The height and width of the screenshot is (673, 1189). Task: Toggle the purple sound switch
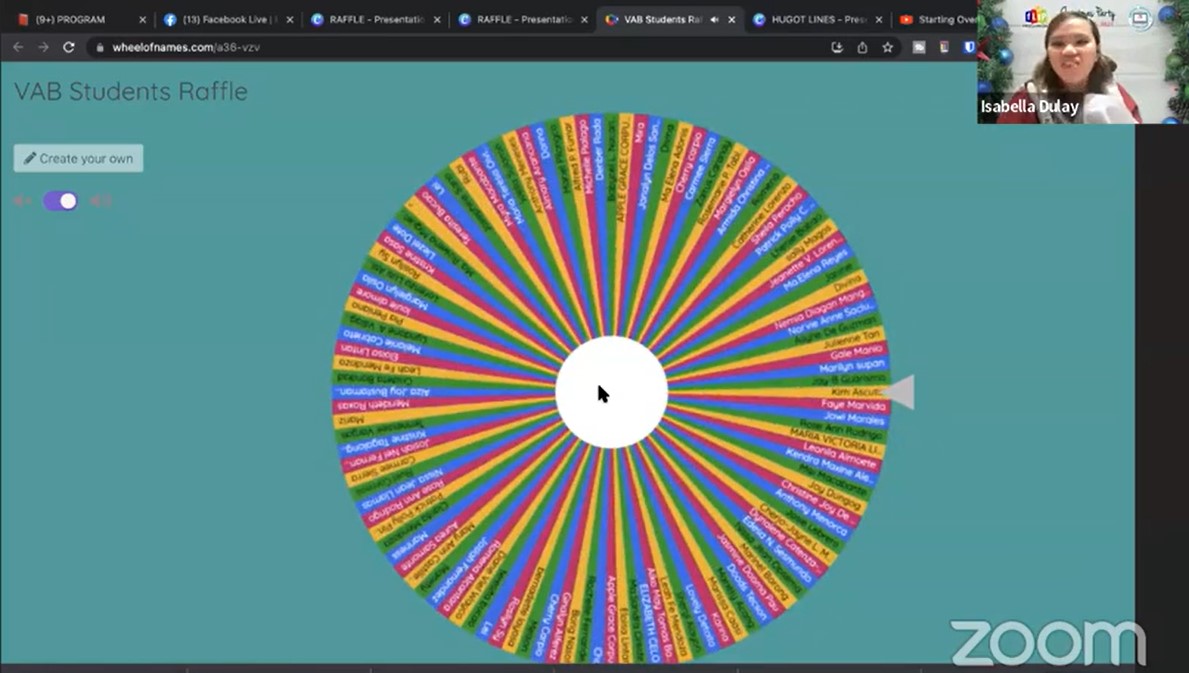click(x=60, y=201)
